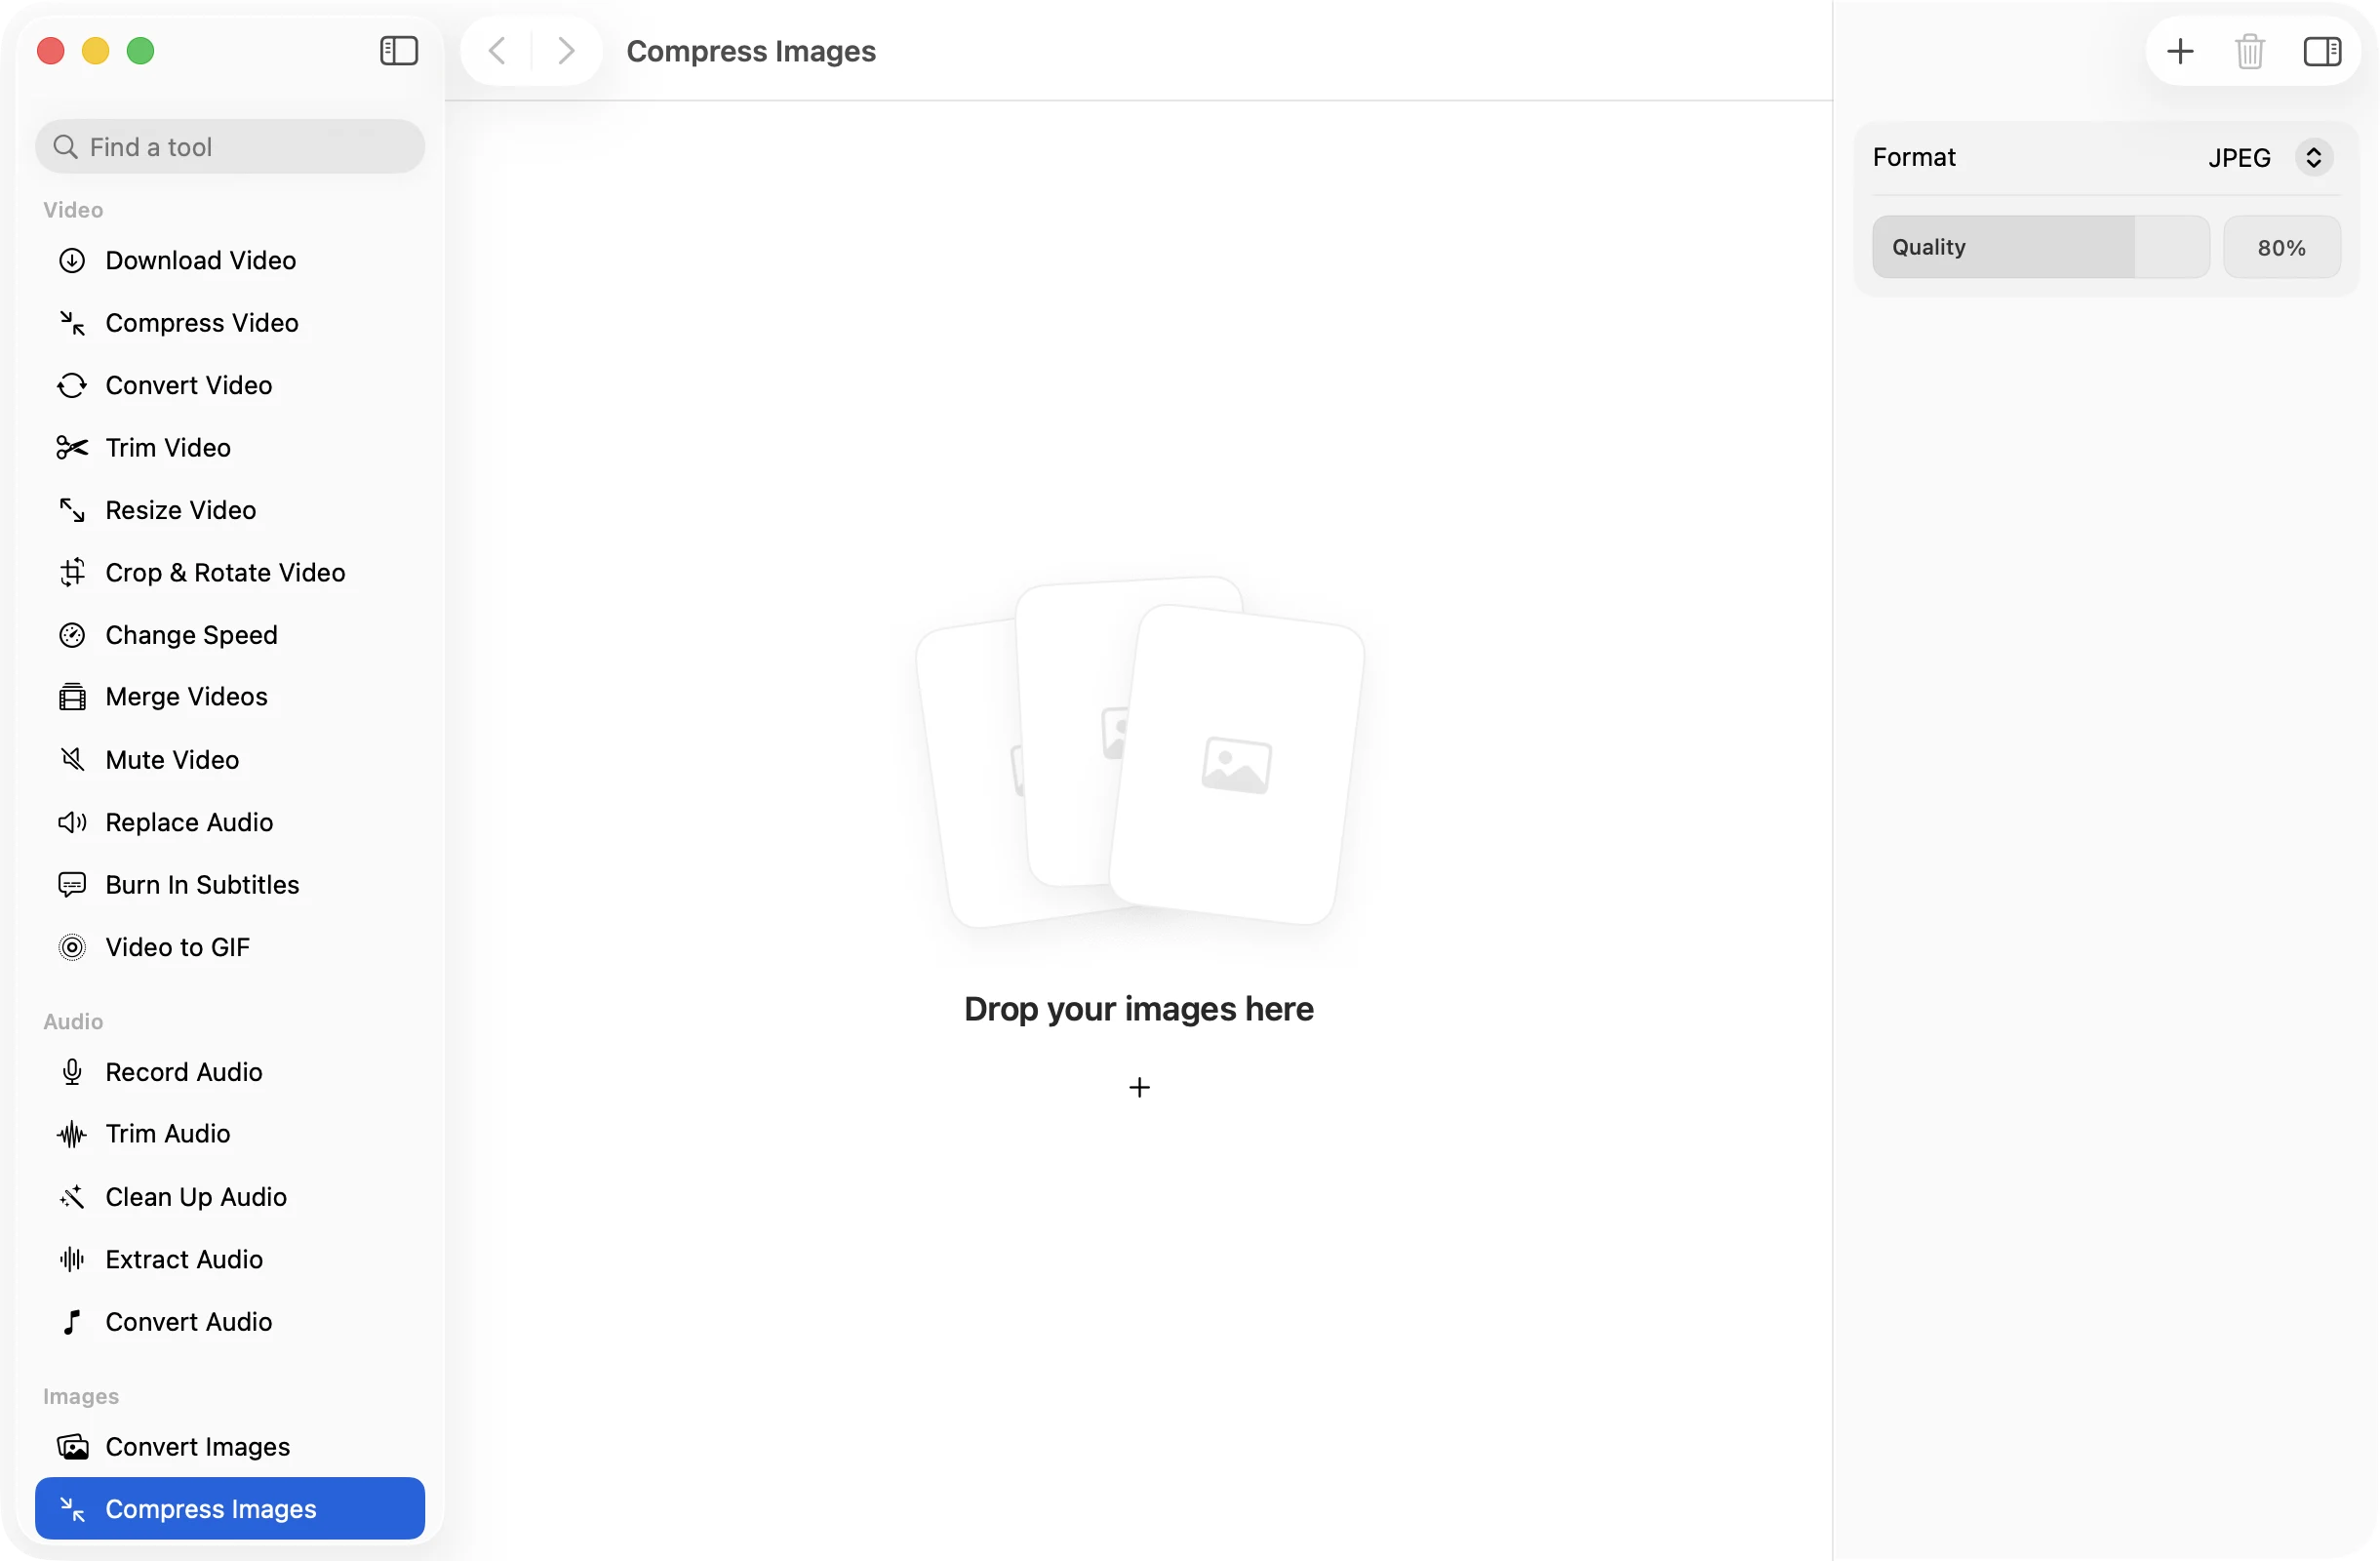This screenshot has height=1561, width=2380.
Task: Open the Resize Video tool
Action: click(229, 510)
